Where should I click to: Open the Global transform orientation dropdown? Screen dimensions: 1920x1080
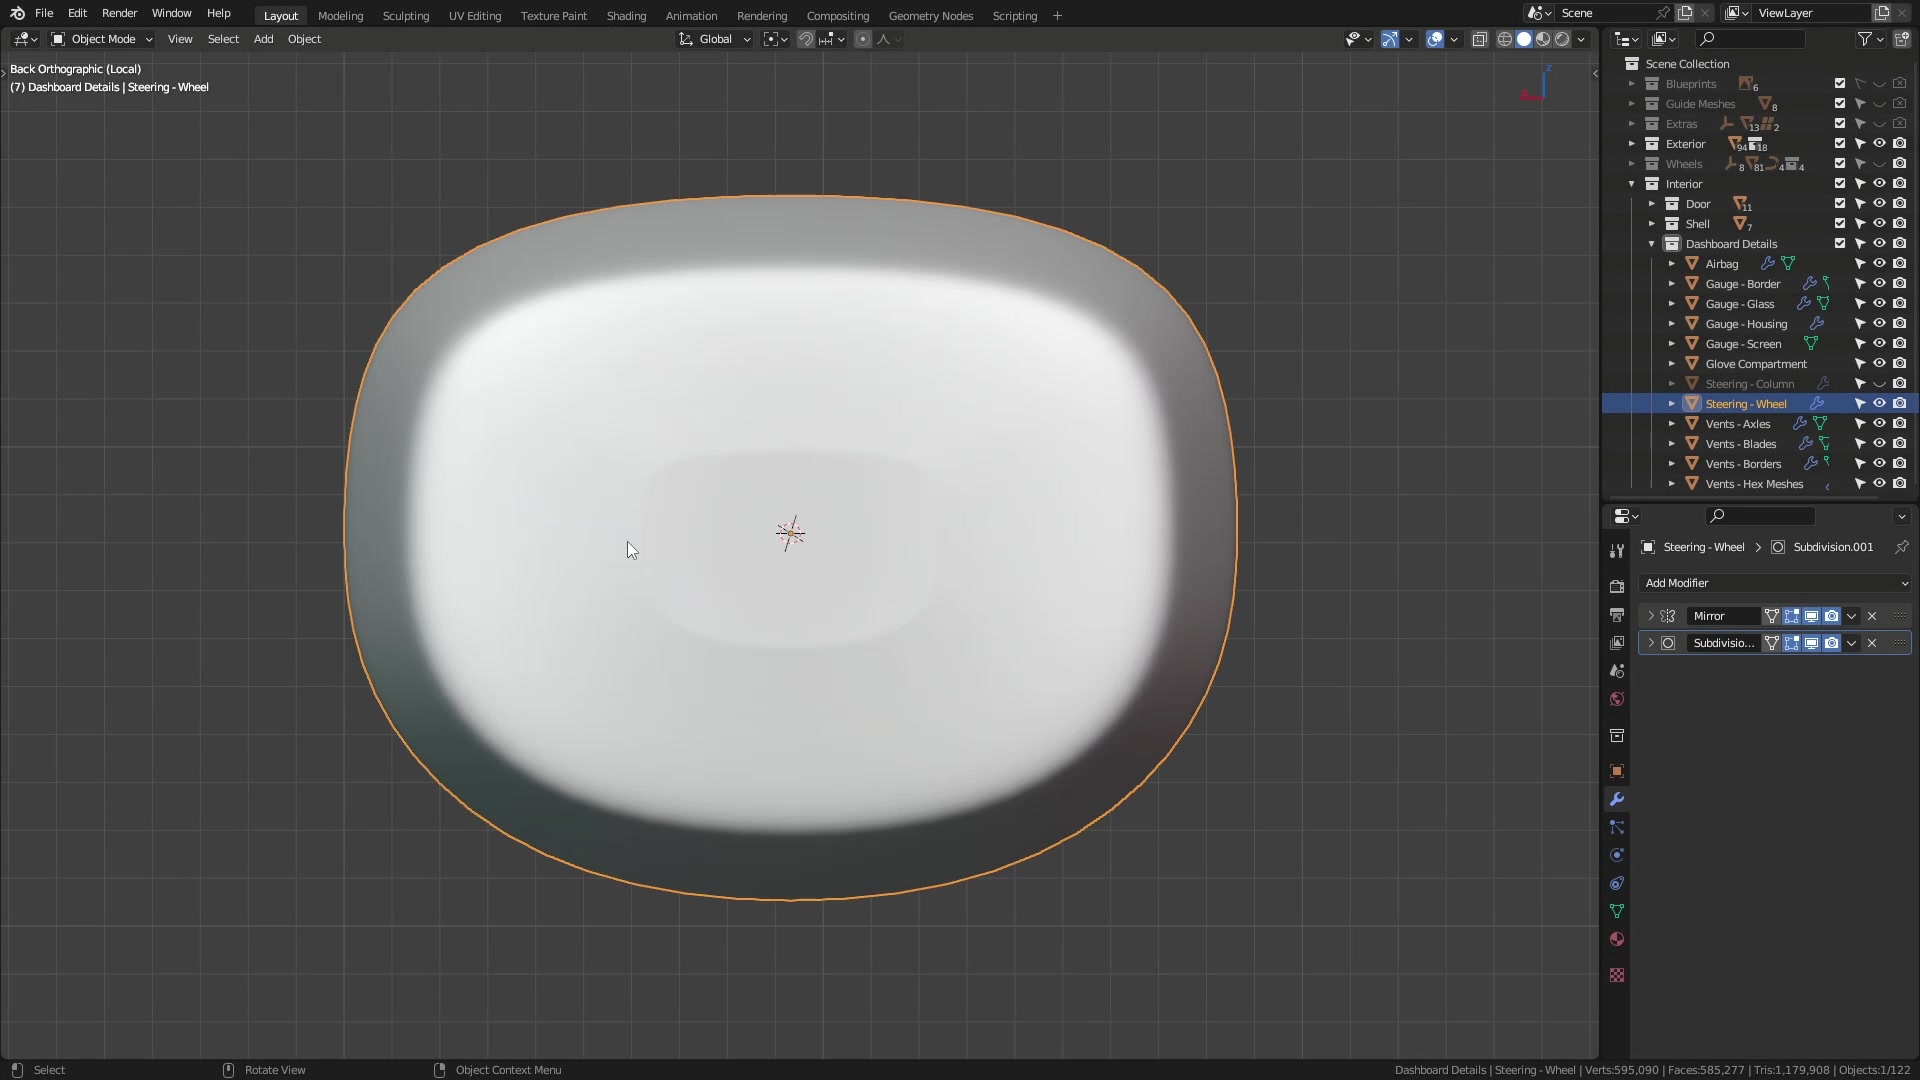tap(714, 39)
